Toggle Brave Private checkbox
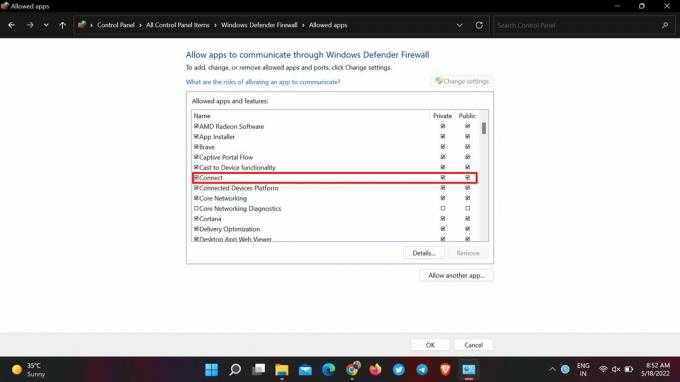This screenshot has width=680, height=382. tap(443, 147)
